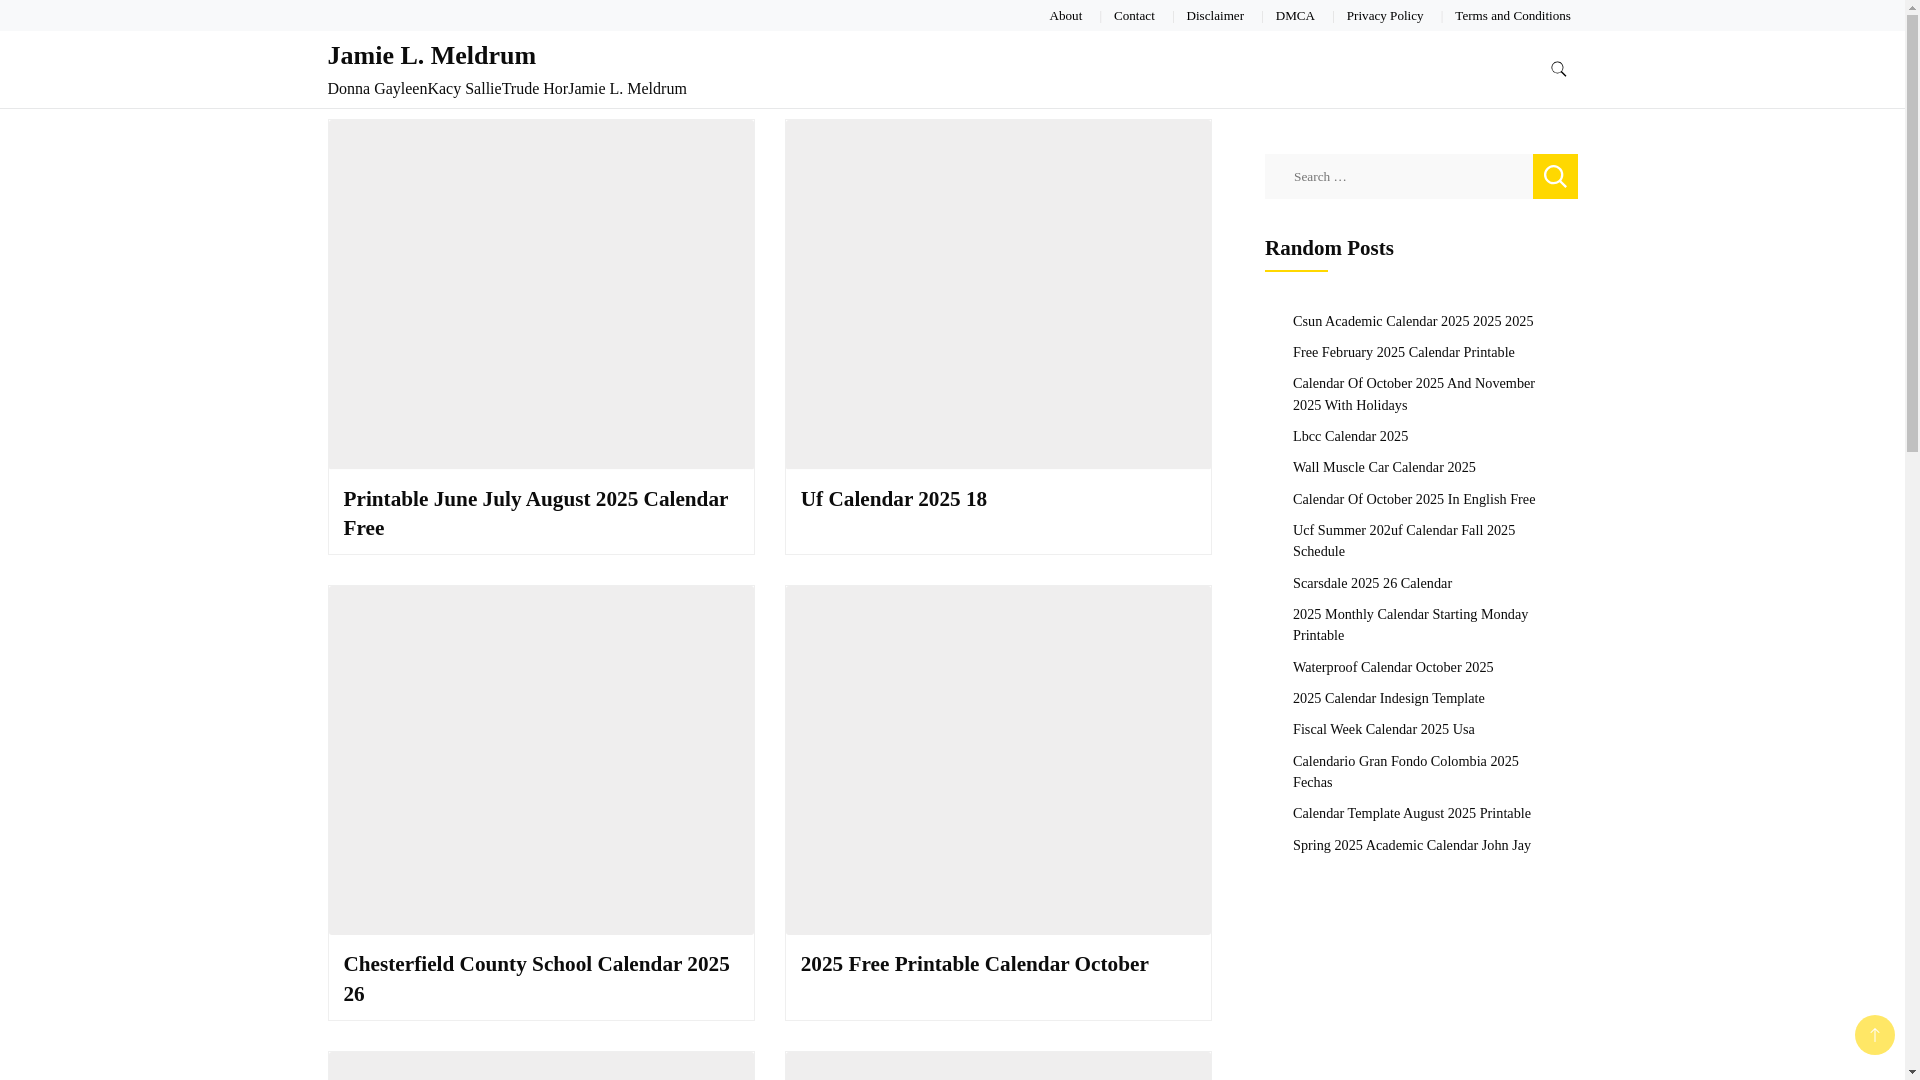Click the Jamie L. Meldrum site title
The image size is (1920, 1080).
[432, 55]
